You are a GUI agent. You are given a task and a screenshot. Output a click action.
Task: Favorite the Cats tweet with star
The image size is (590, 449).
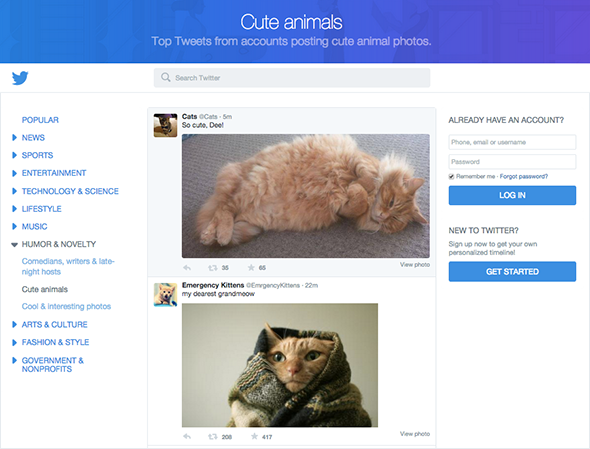(251, 268)
